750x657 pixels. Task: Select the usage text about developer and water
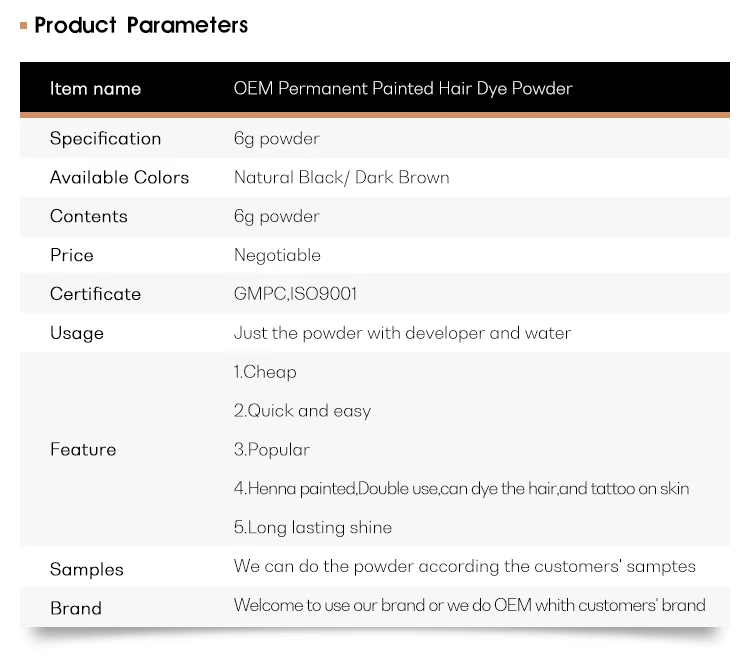[x=402, y=334]
